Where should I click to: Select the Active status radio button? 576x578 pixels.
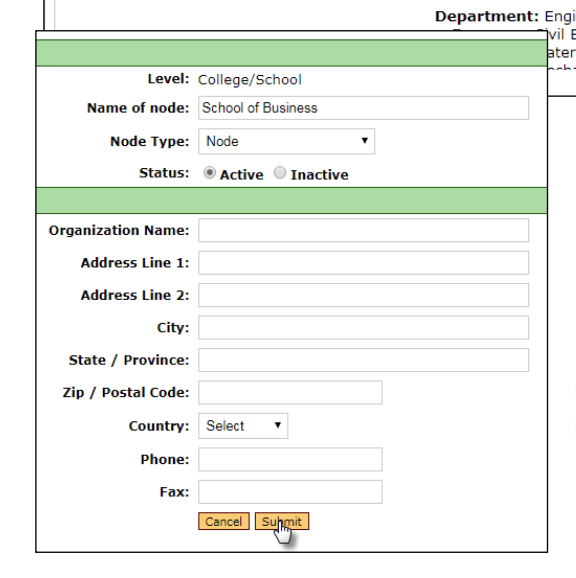[209, 173]
